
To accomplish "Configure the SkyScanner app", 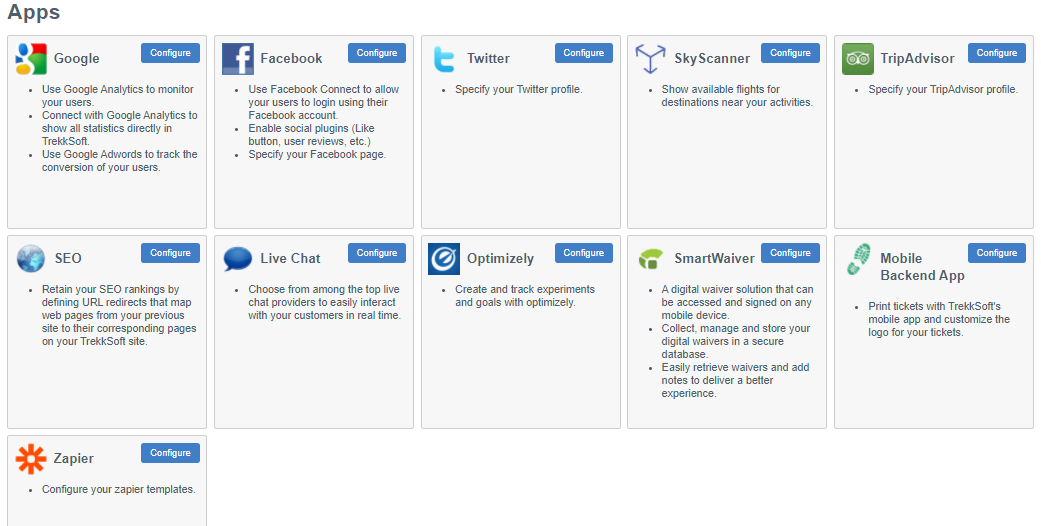I will [x=790, y=53].
